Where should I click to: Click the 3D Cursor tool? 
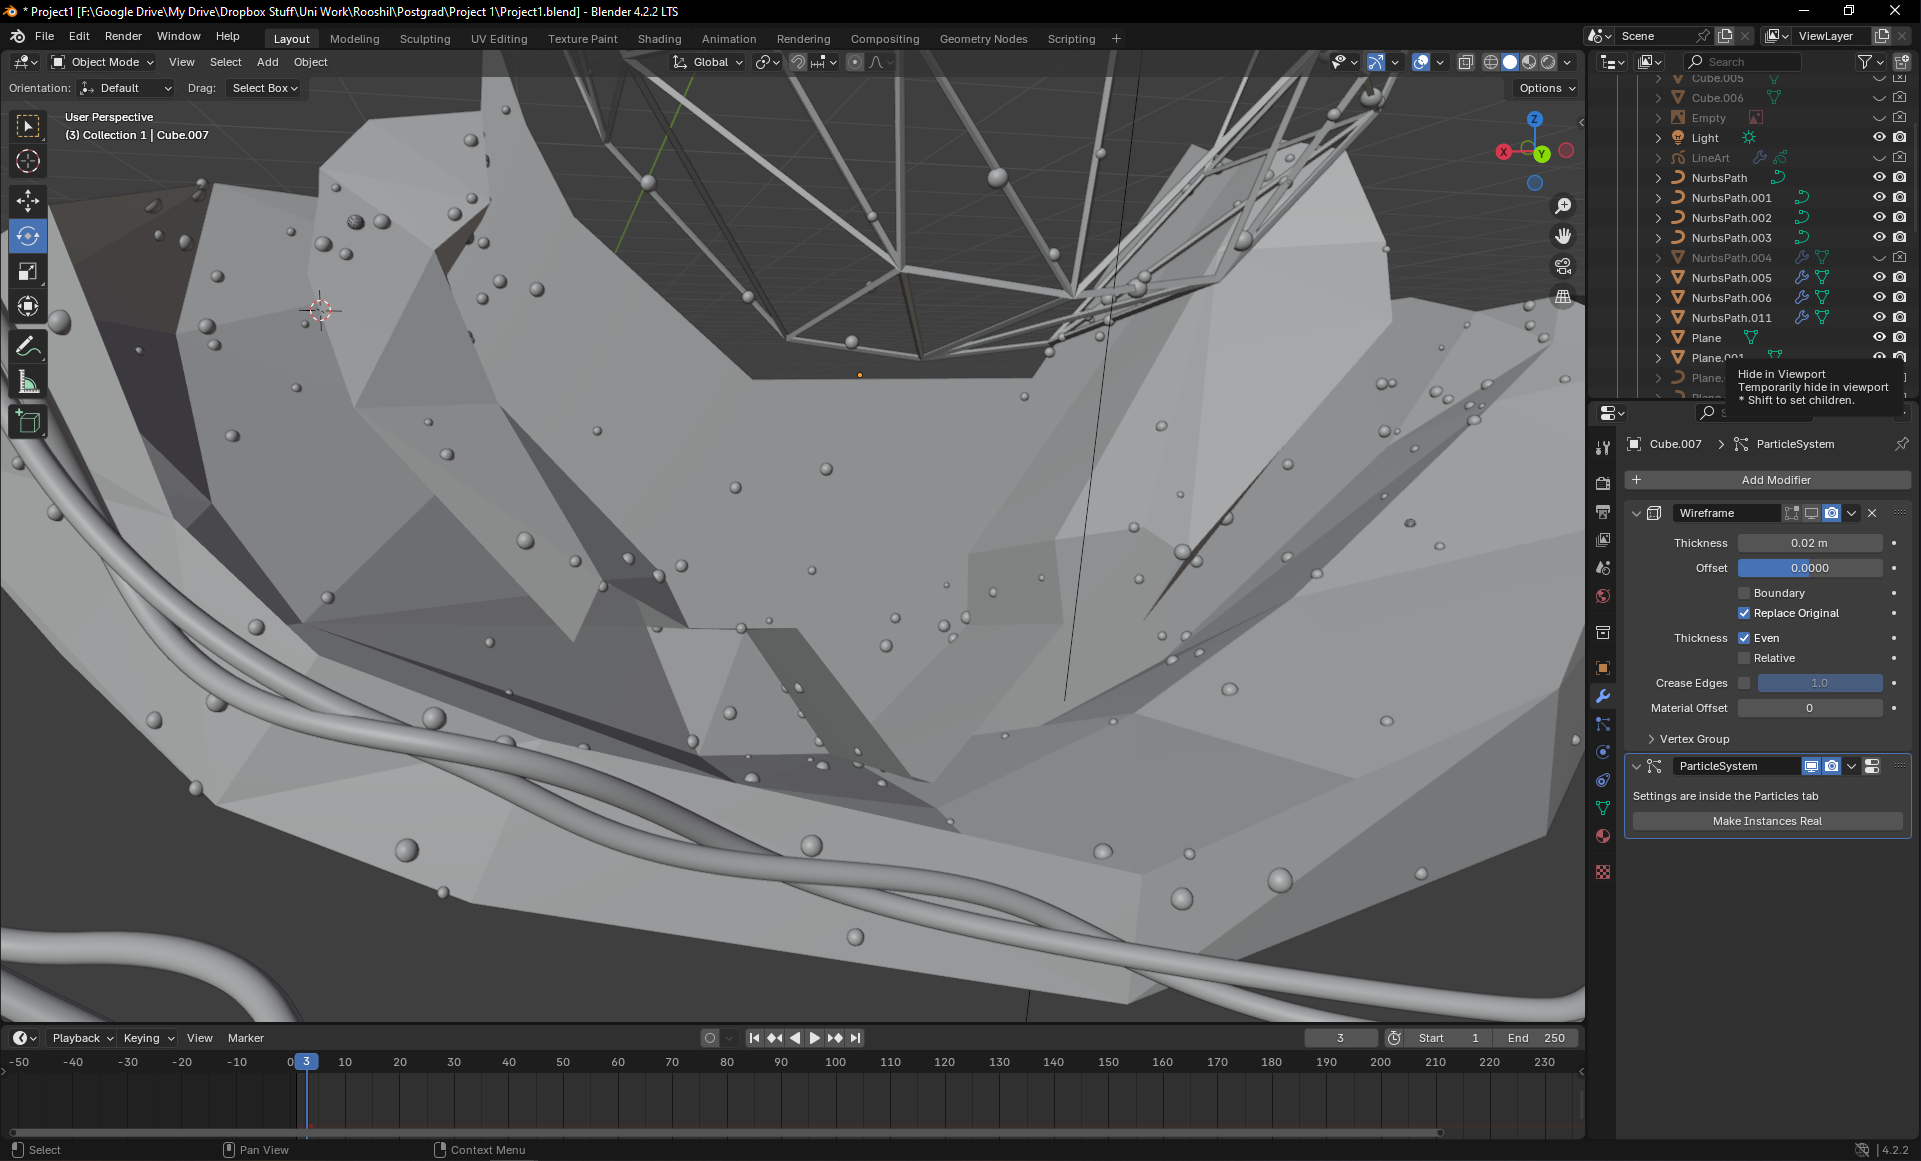(28, 161)
